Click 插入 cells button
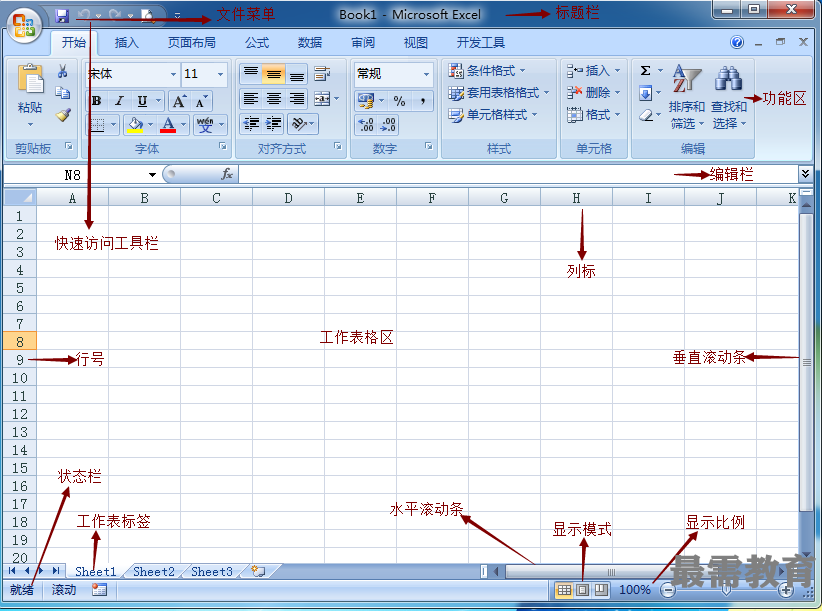Screen dimensions: 822x611 coord(593,70)
